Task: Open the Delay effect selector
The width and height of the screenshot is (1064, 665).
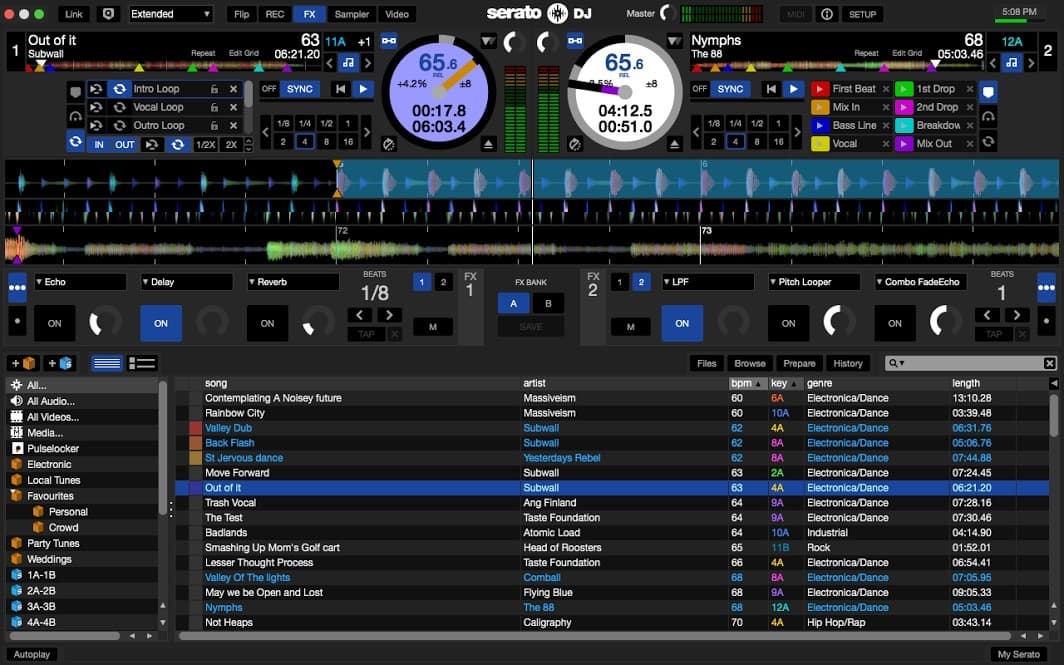Action: click(186, 281)
